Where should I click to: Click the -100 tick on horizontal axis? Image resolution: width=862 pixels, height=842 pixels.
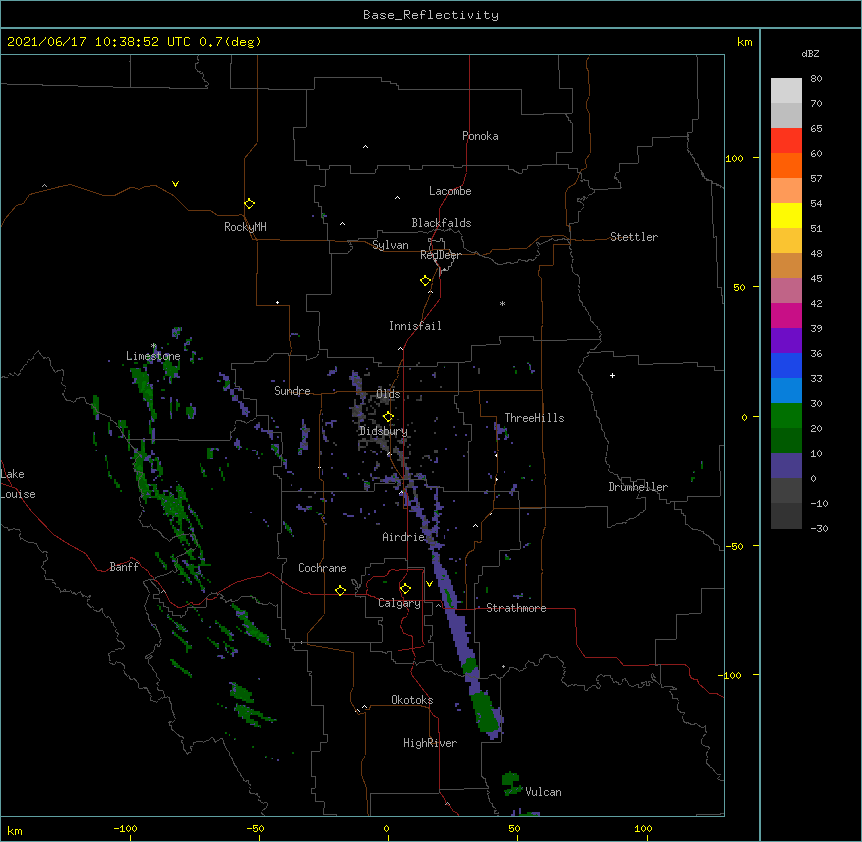125,828
